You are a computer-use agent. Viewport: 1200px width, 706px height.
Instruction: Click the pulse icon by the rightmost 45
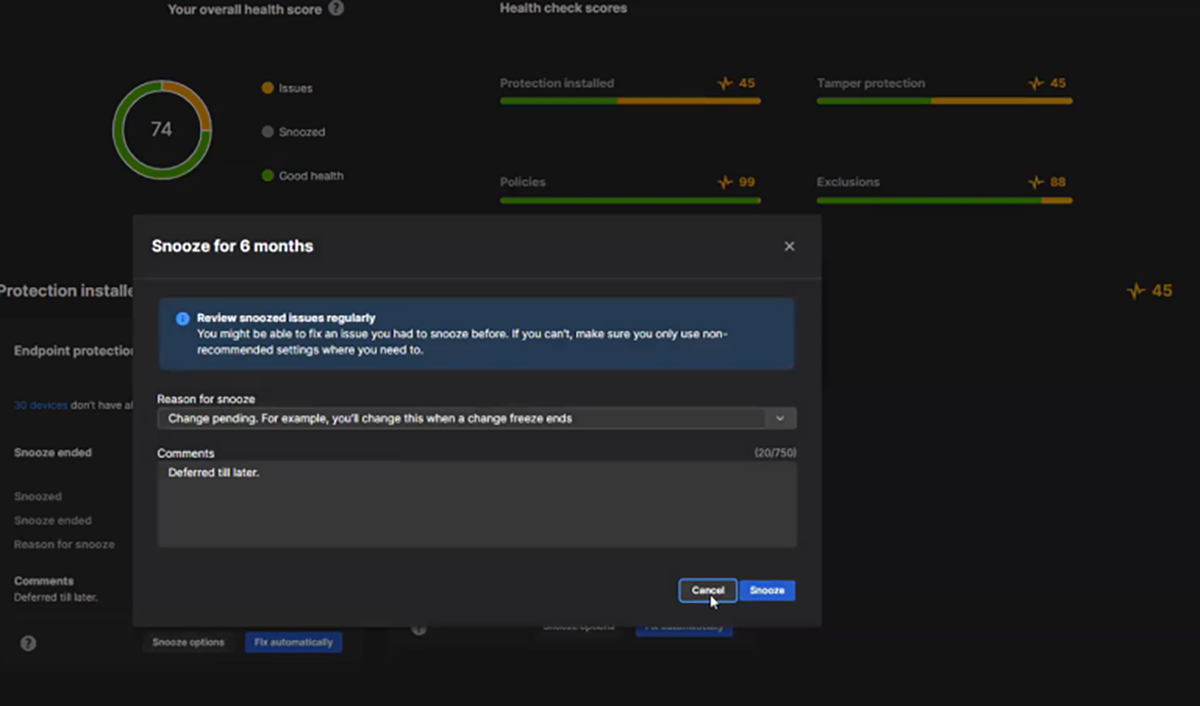click(1135, 291)
